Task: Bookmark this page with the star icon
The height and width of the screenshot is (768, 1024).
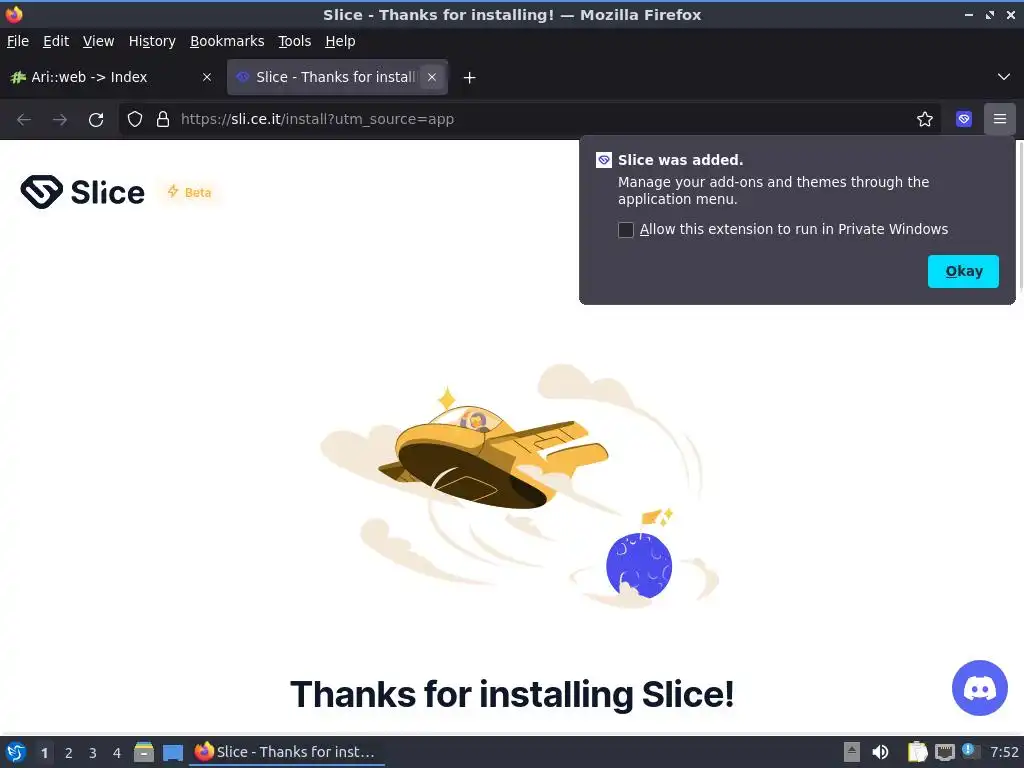Action: point(925,120)
